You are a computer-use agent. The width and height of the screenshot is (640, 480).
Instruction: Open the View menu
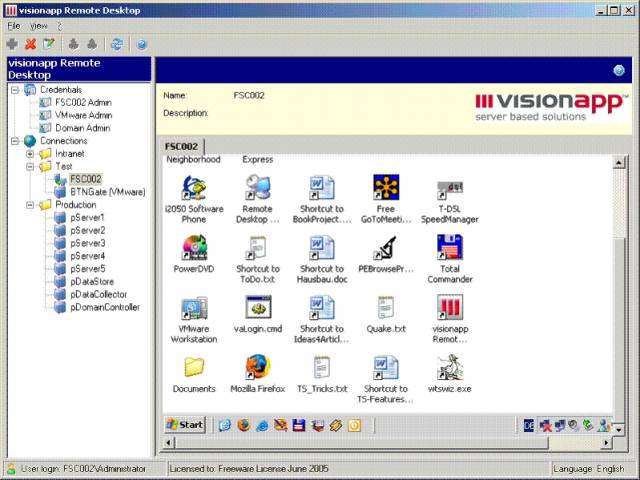coord(39,26)
